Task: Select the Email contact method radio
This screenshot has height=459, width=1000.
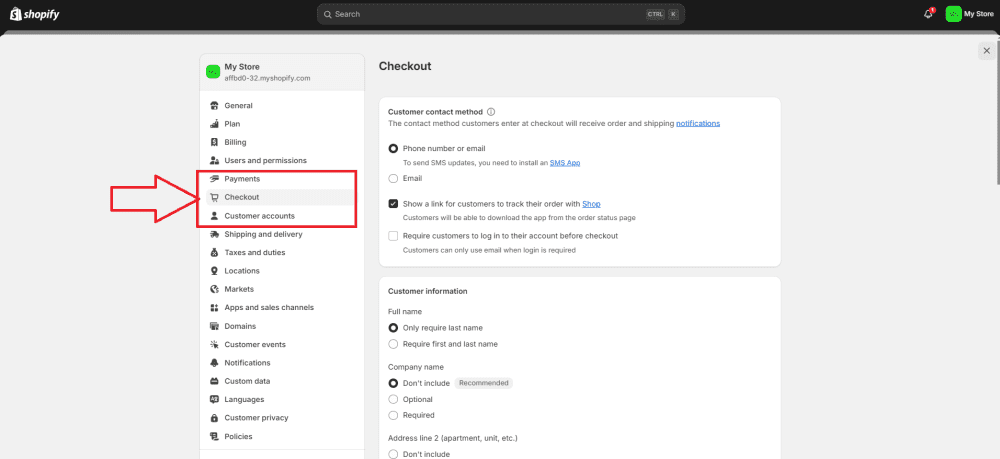Action: (x=393, y=178)
